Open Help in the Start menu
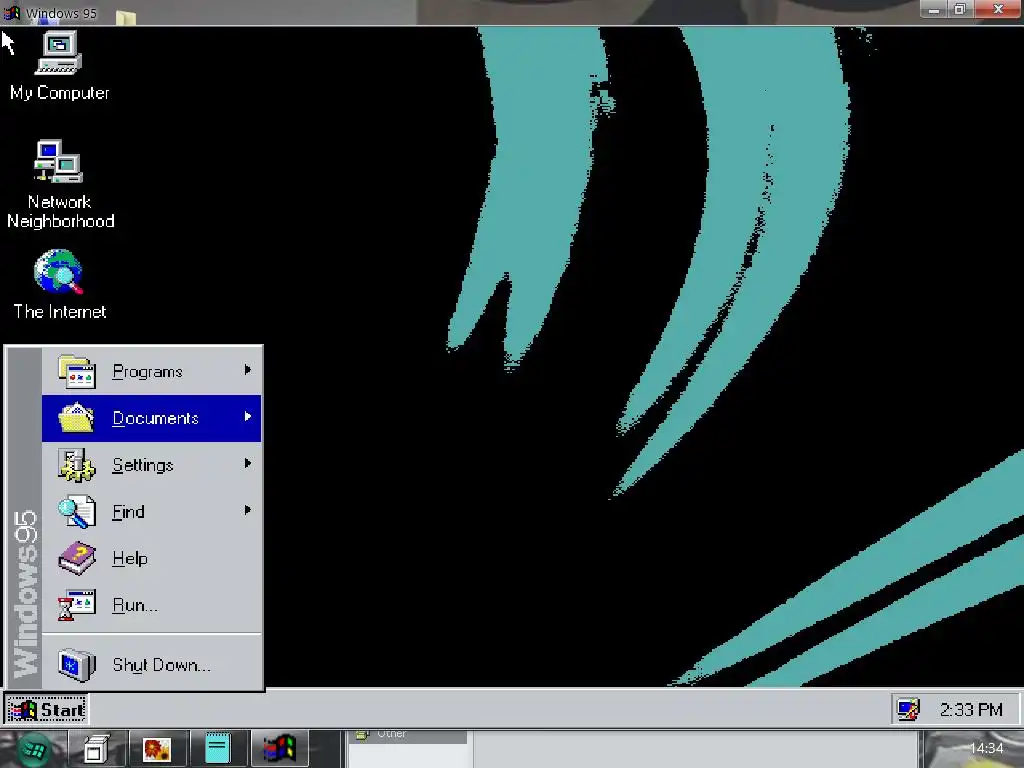This screenshot has height=768, width=1024. (152, 558)
